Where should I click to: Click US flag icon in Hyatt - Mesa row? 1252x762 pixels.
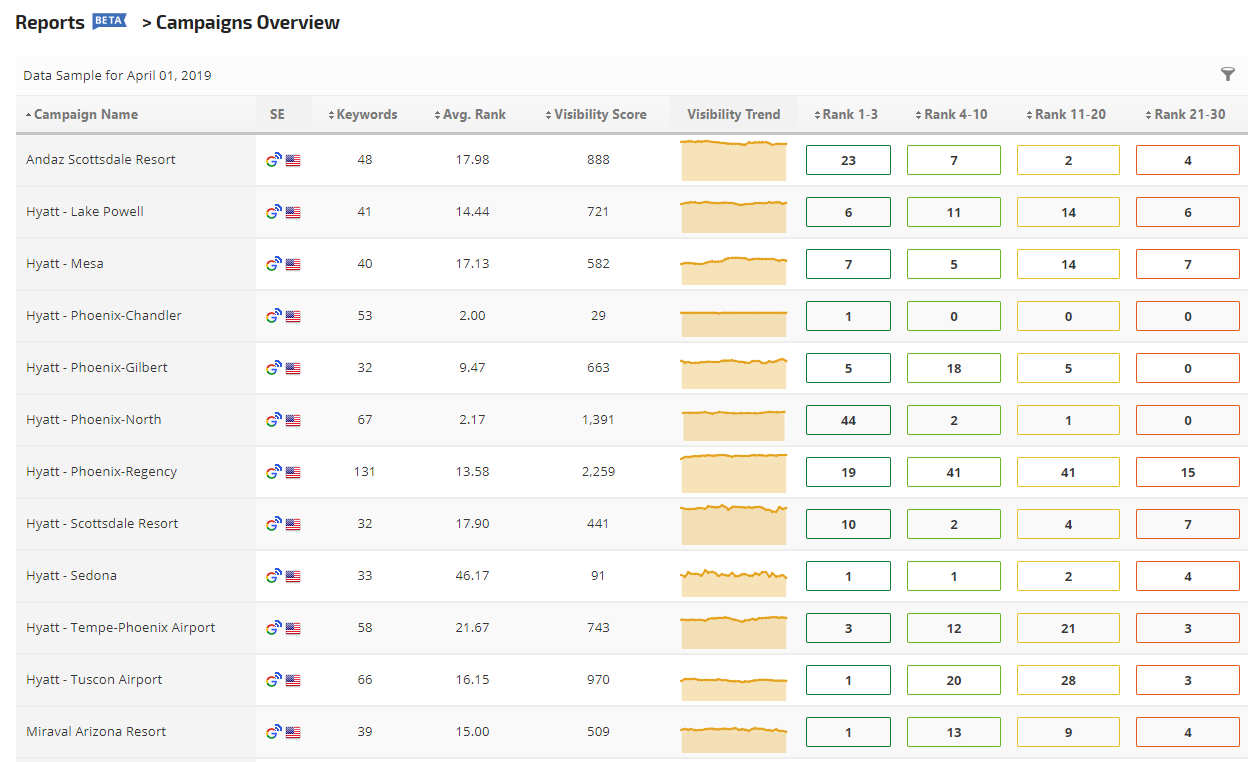pyautogui.click(x=293, y=264)
